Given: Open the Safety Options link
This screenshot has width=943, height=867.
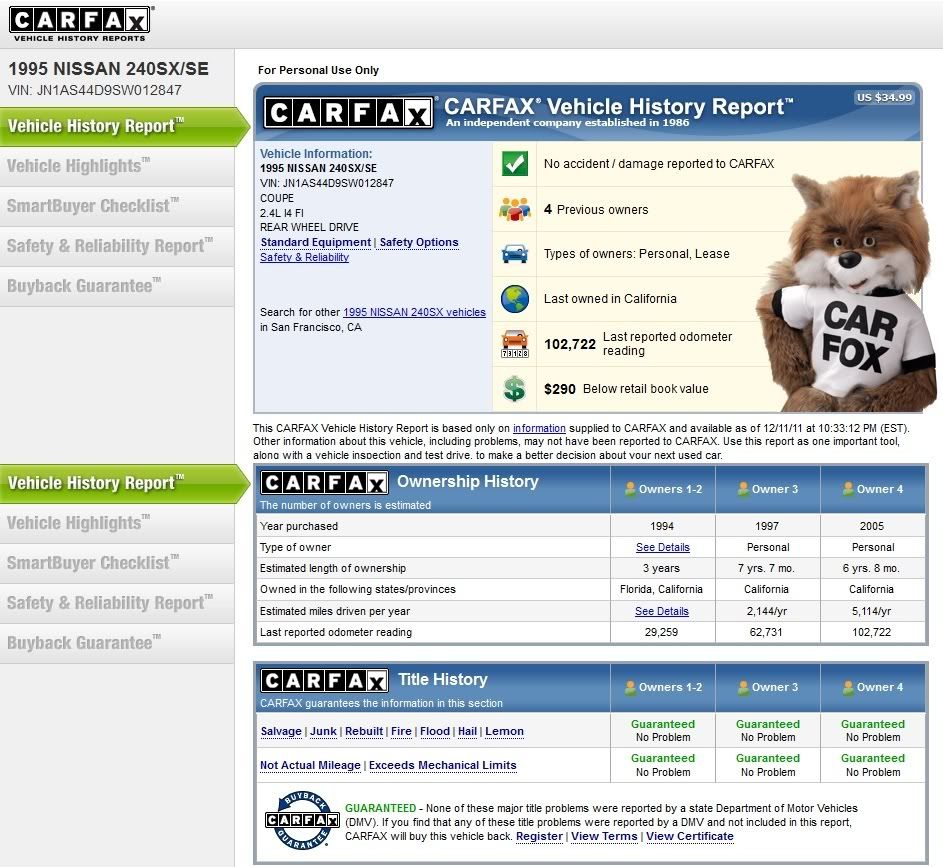Looking at the screenshot, I should pyautogui.click(x=419, y=242).
